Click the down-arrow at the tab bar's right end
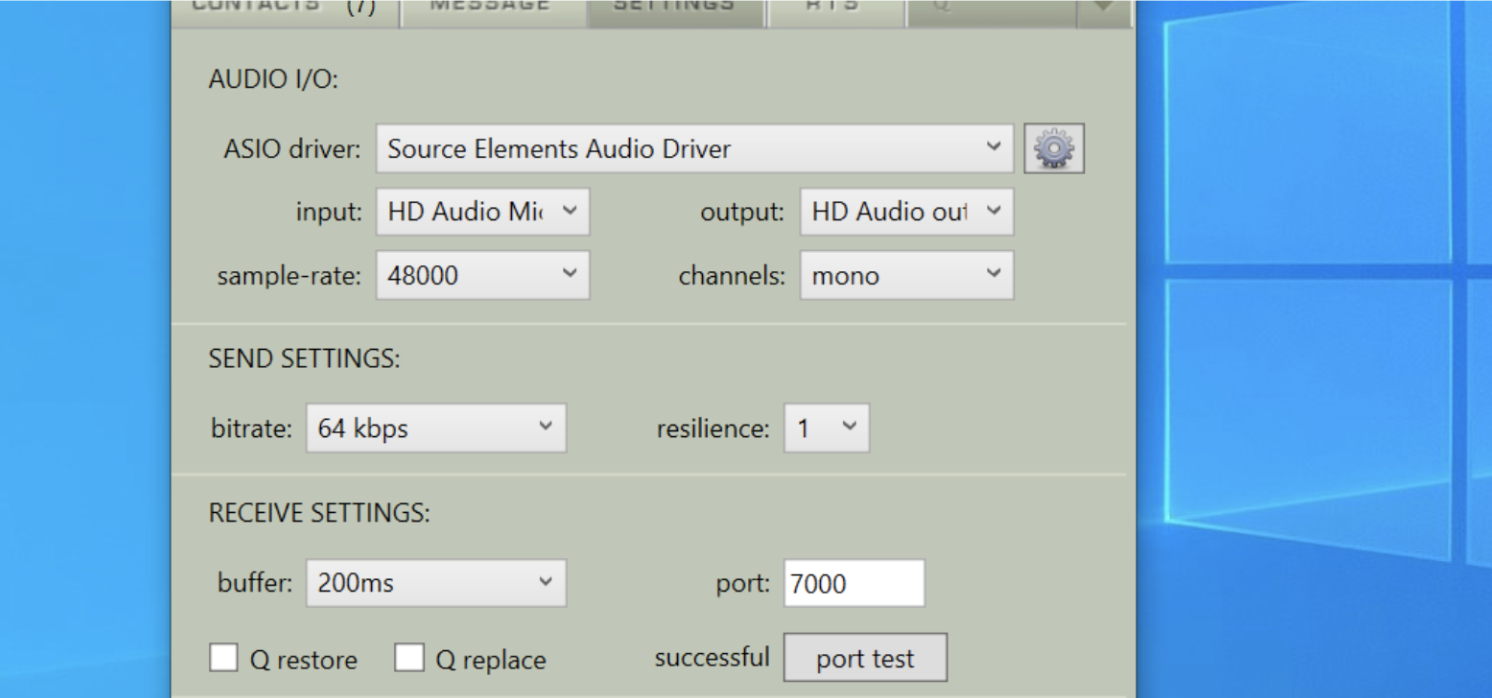Viewport: 1492px width, 698px height. [1103, 8]
